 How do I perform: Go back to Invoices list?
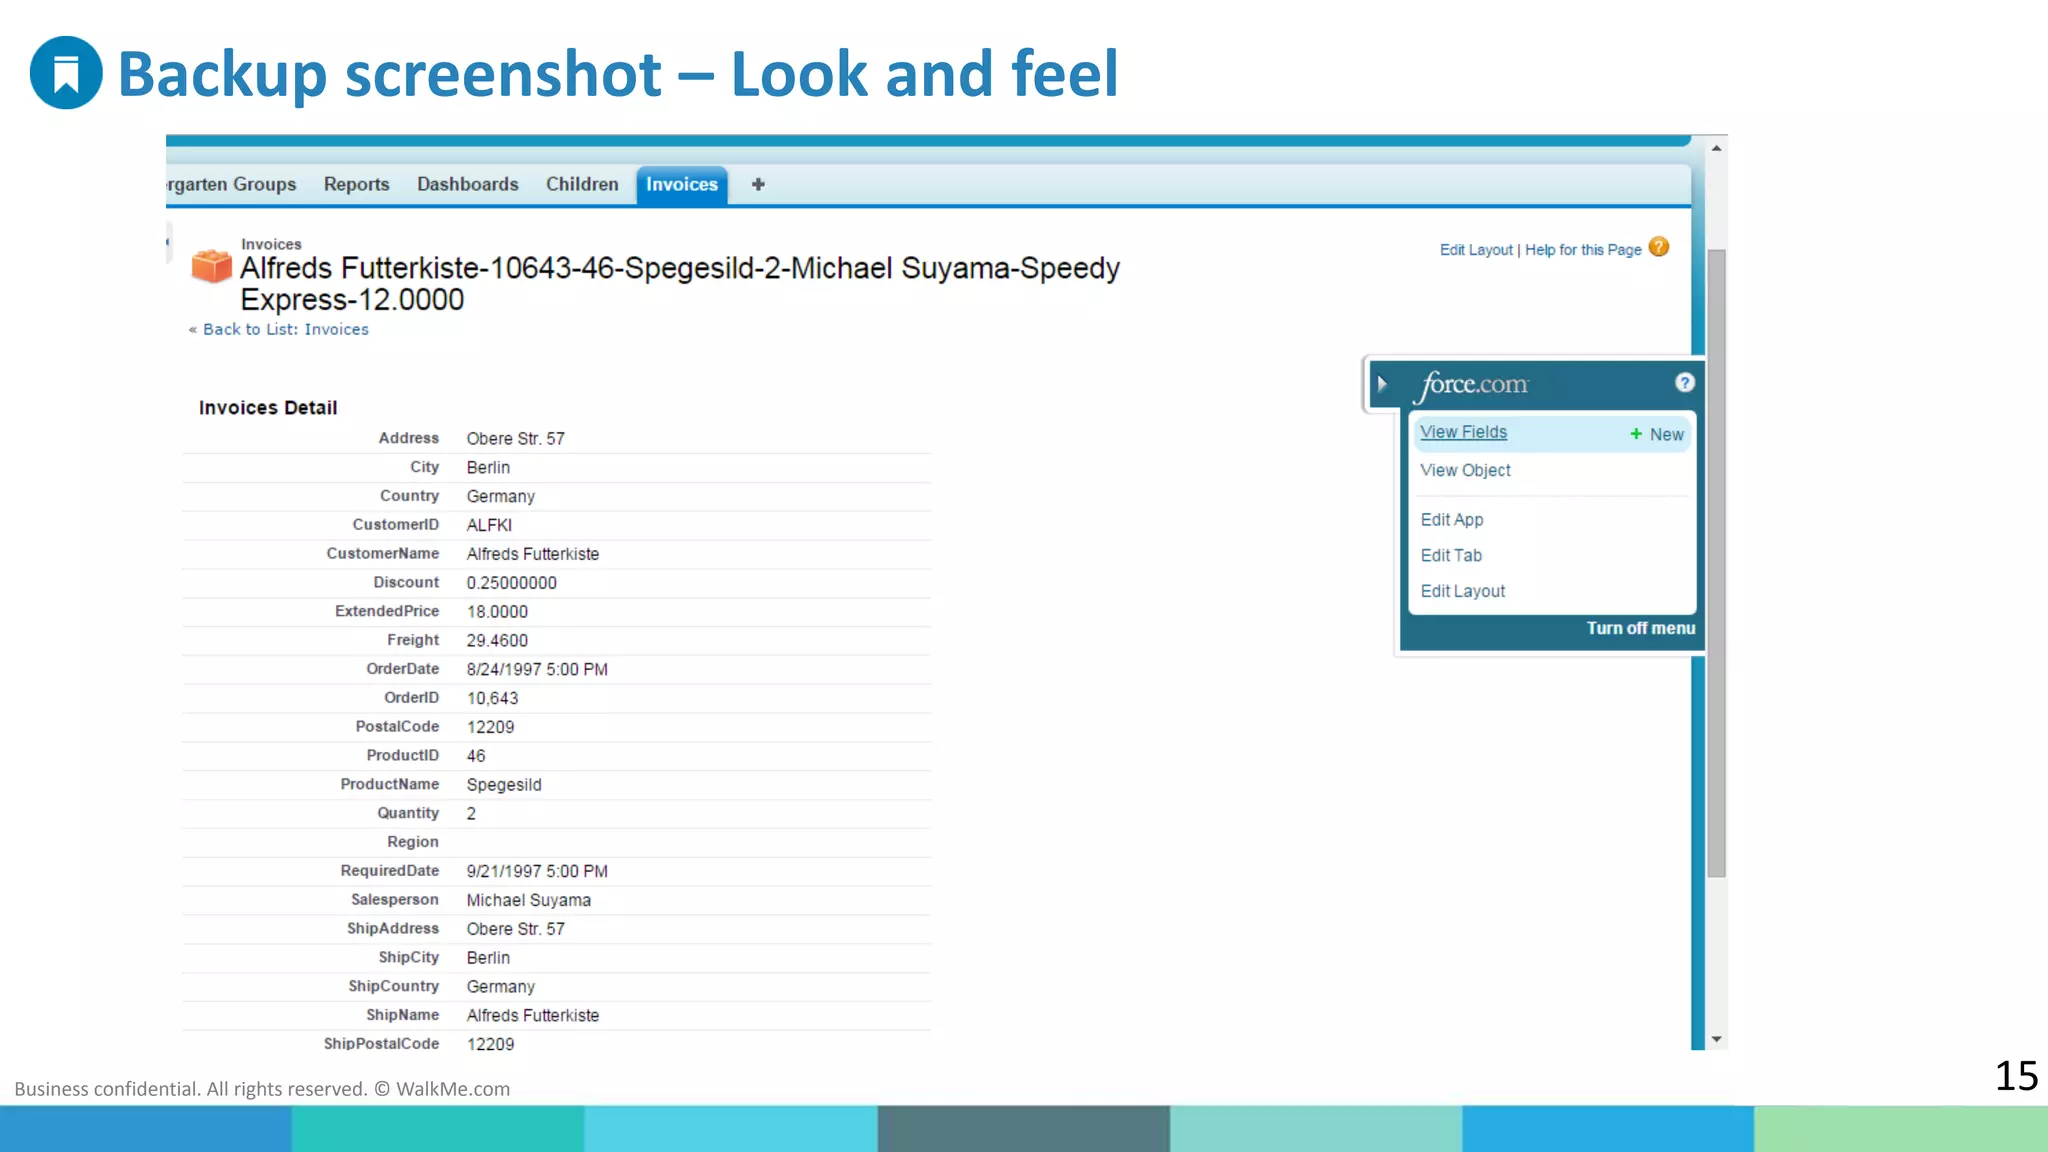coord(285,329)
